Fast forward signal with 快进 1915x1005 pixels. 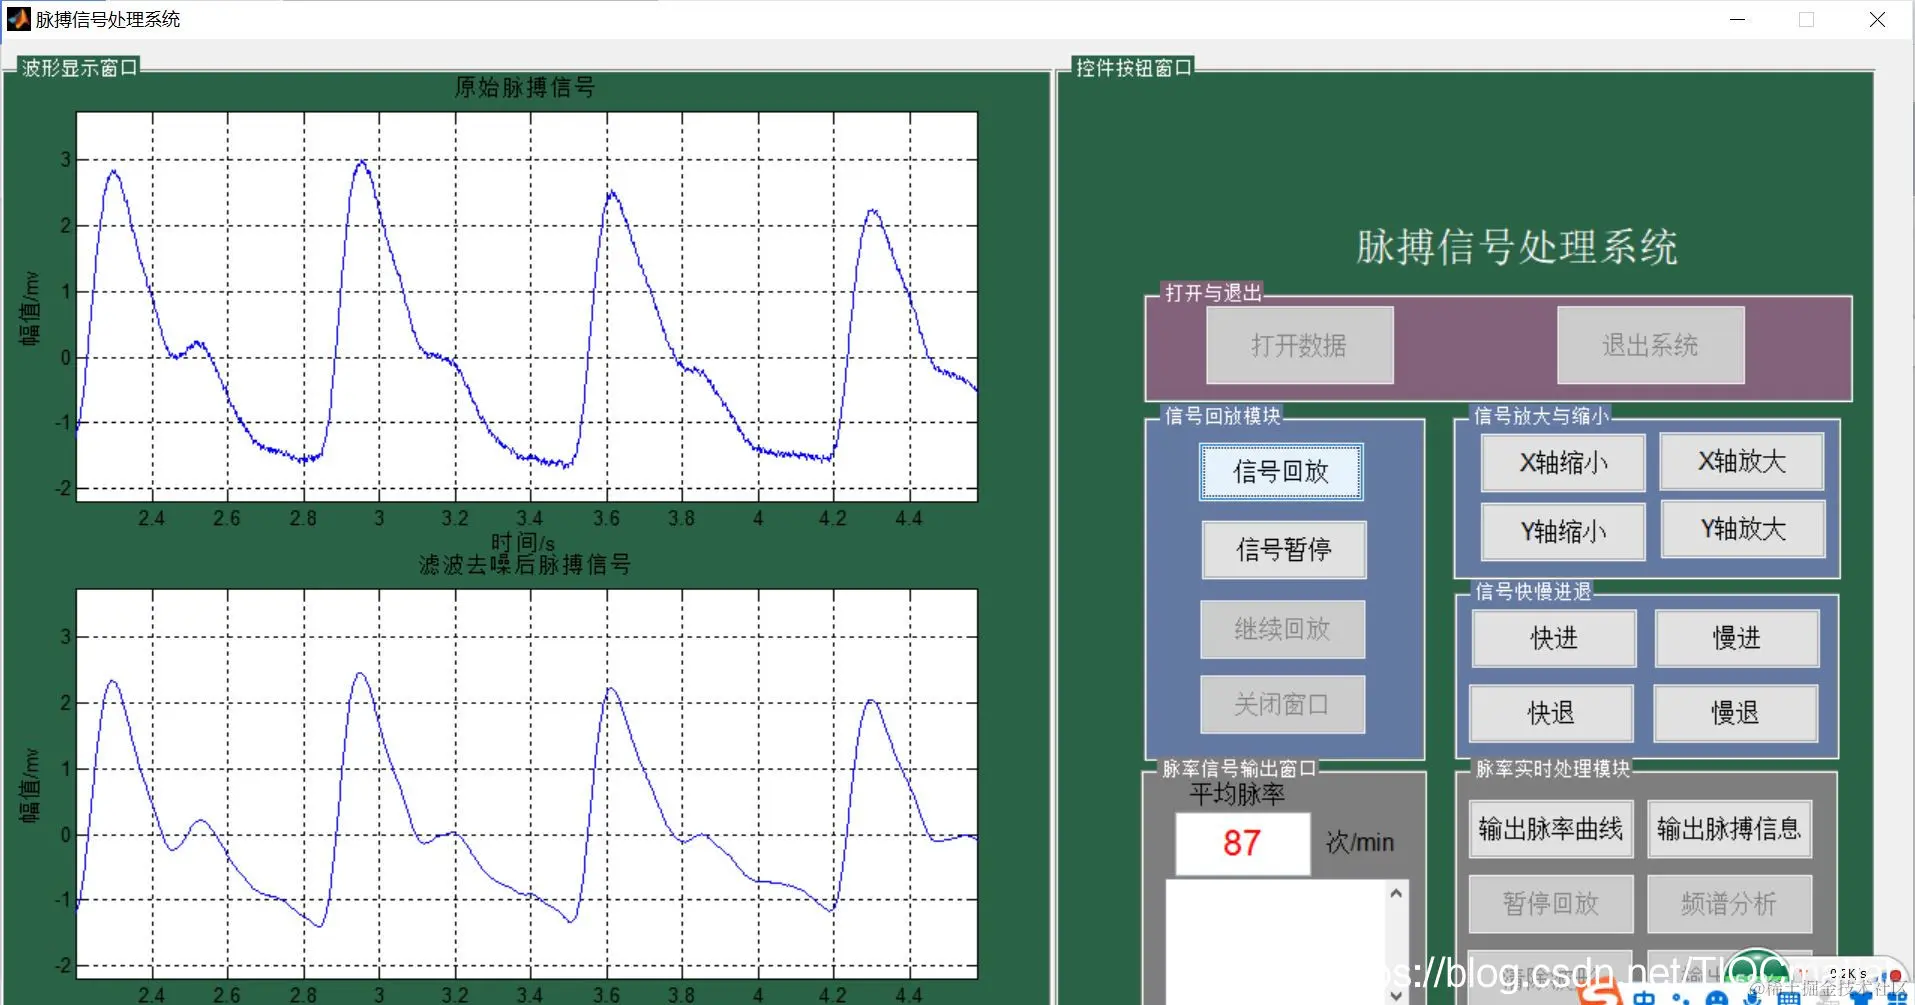click(1554, 638)
